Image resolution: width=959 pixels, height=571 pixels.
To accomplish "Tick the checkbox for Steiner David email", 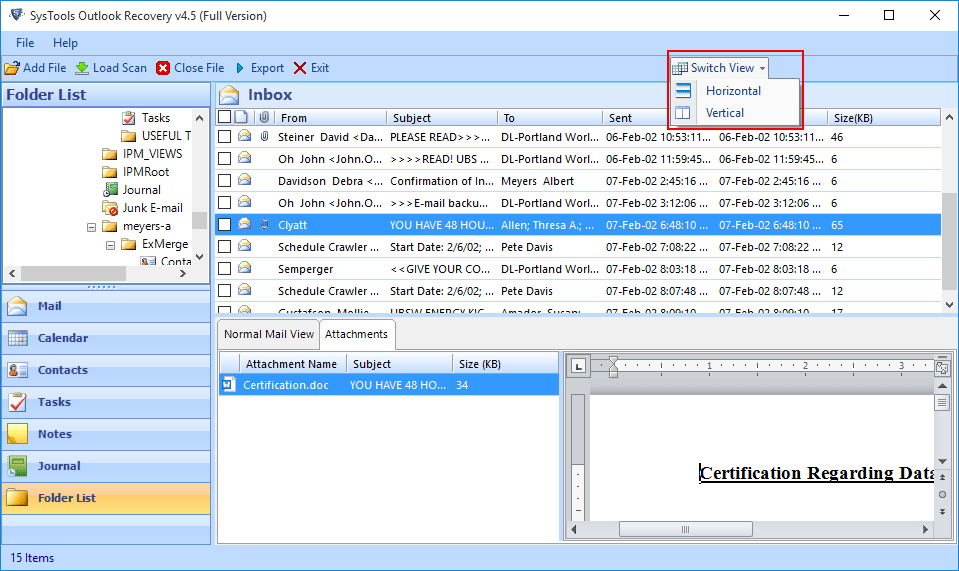I will click(x=225, y=137).
